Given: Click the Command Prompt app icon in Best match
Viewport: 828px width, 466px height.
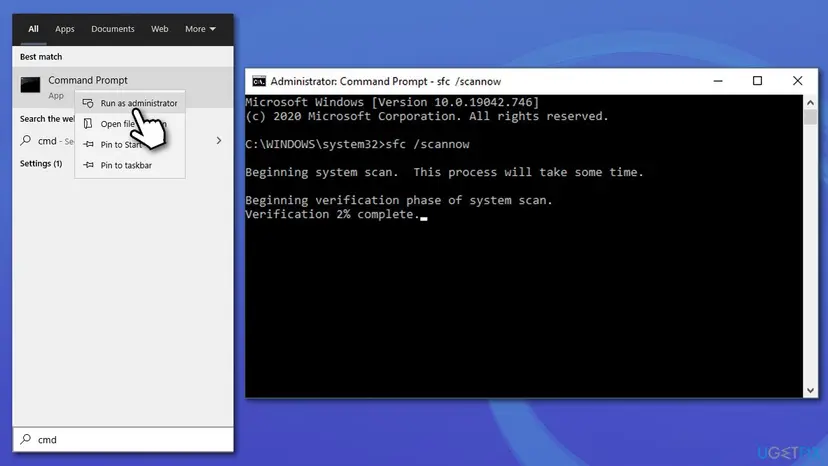Looking at the screenshot, I should pos(30,85).
